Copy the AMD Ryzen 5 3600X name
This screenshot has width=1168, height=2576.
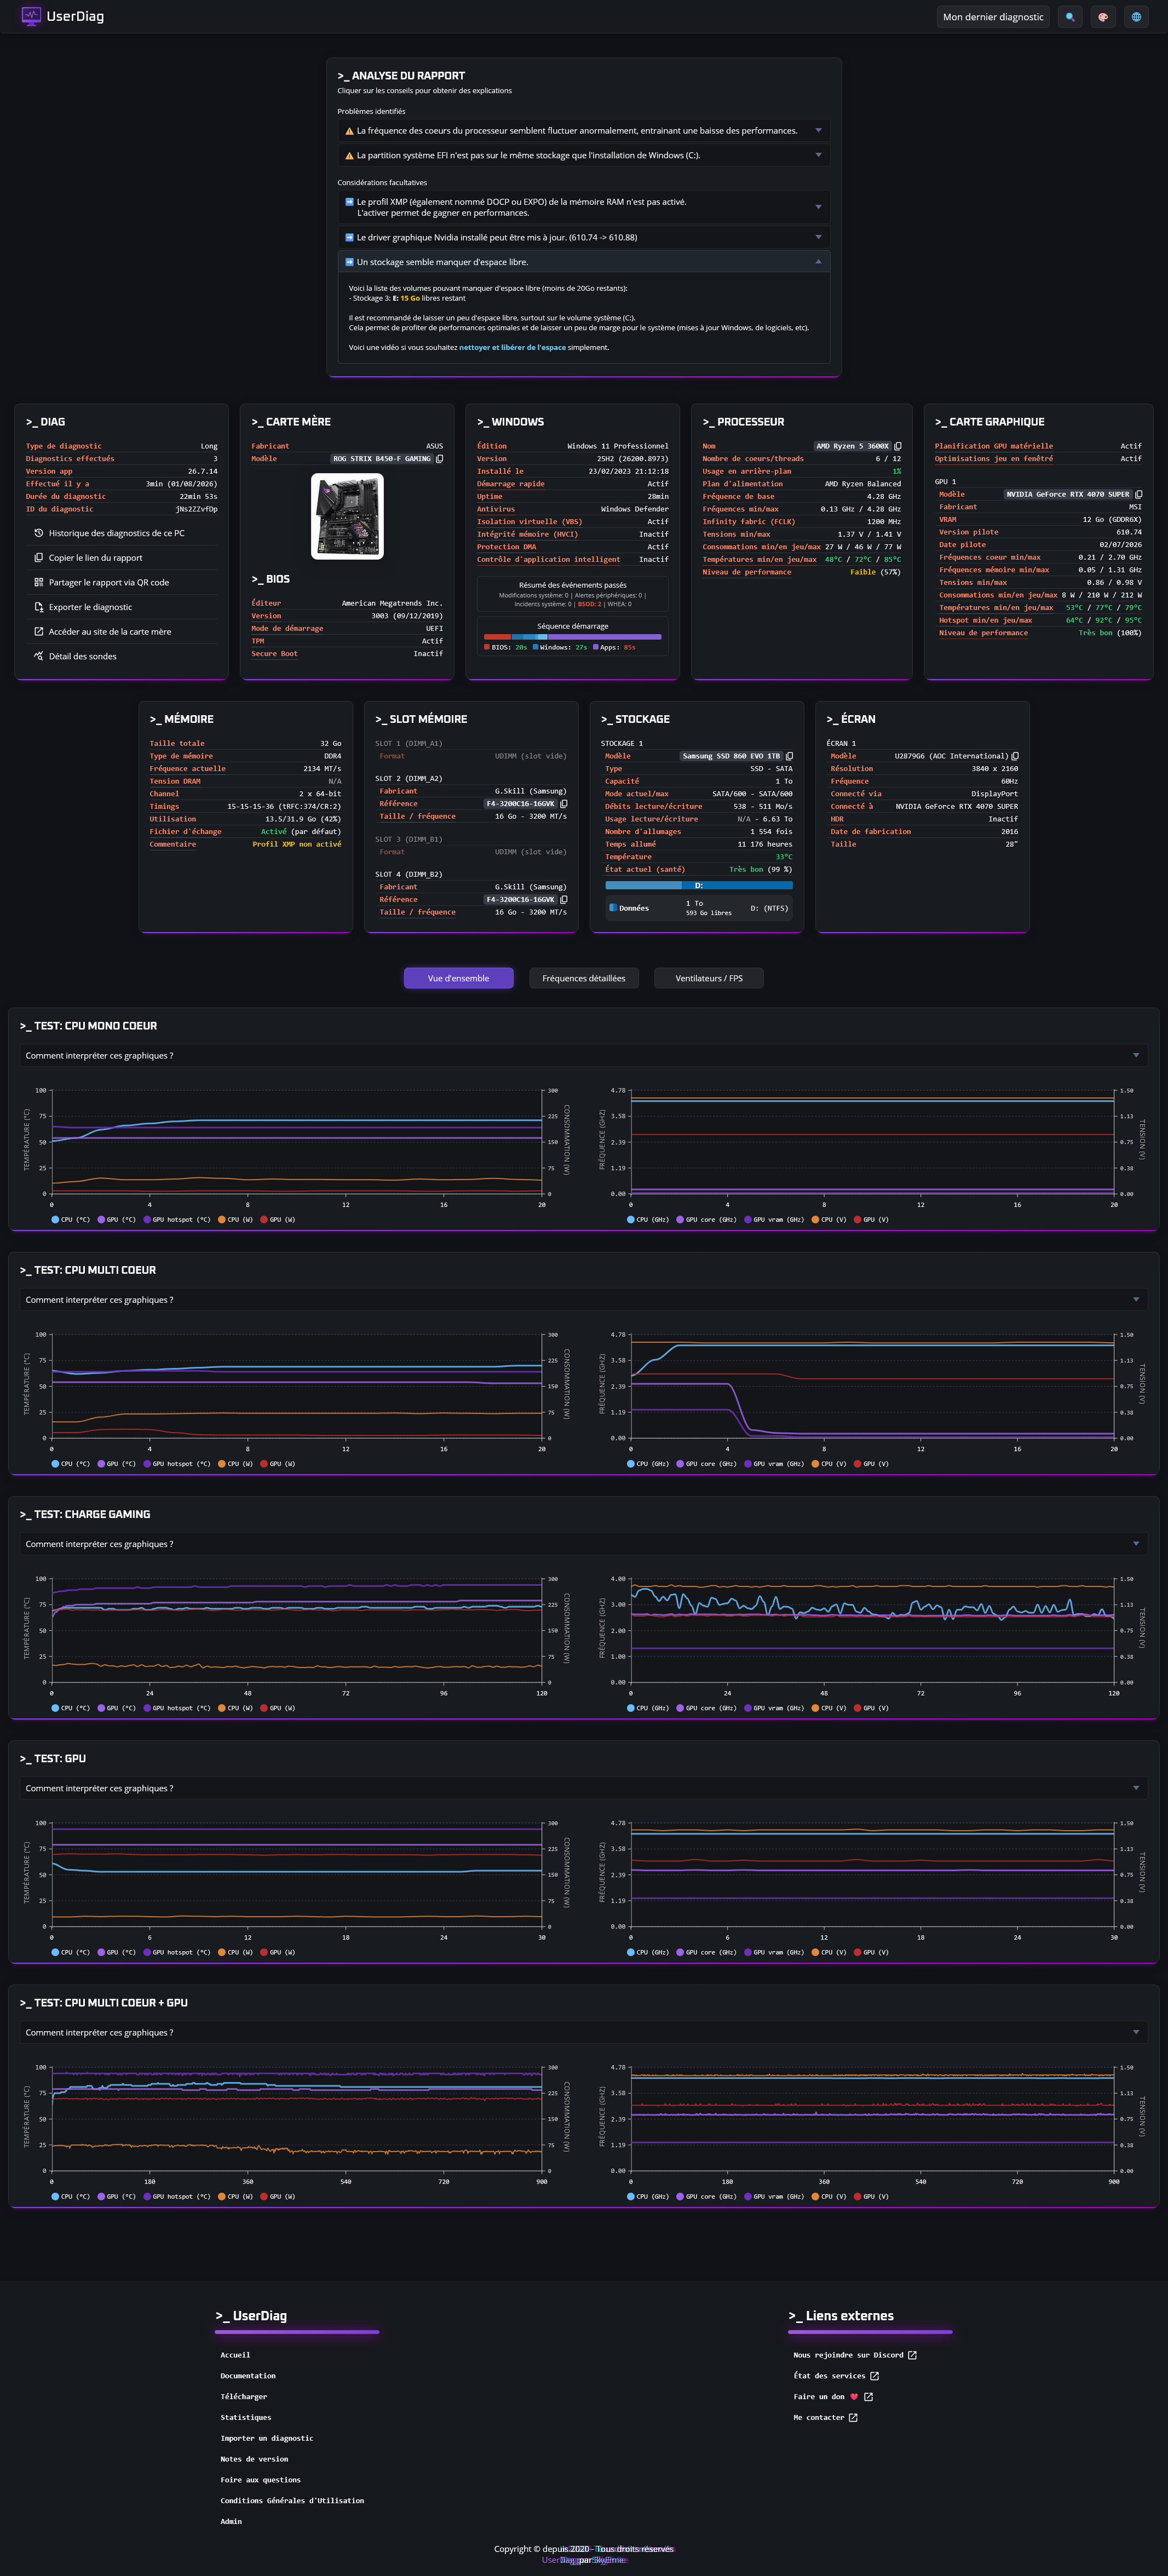(897, 446)
